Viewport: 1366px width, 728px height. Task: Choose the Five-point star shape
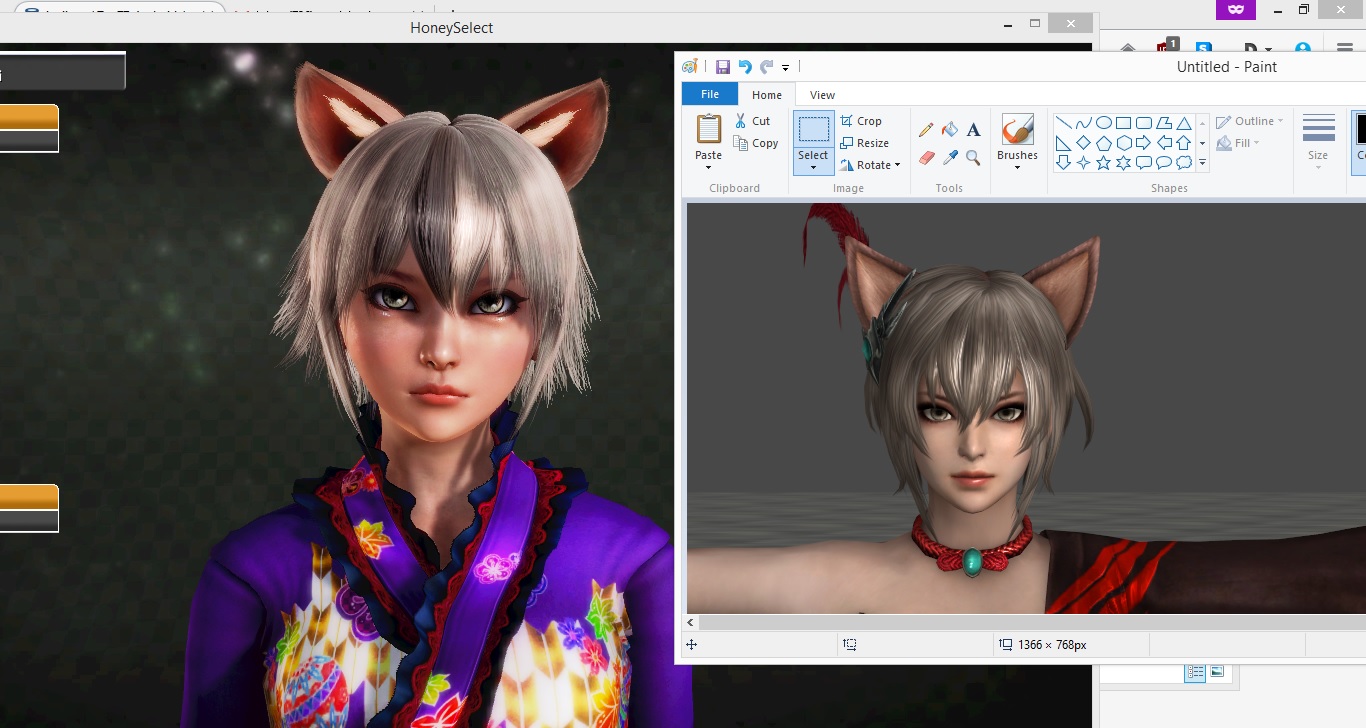coord(1104,162)
